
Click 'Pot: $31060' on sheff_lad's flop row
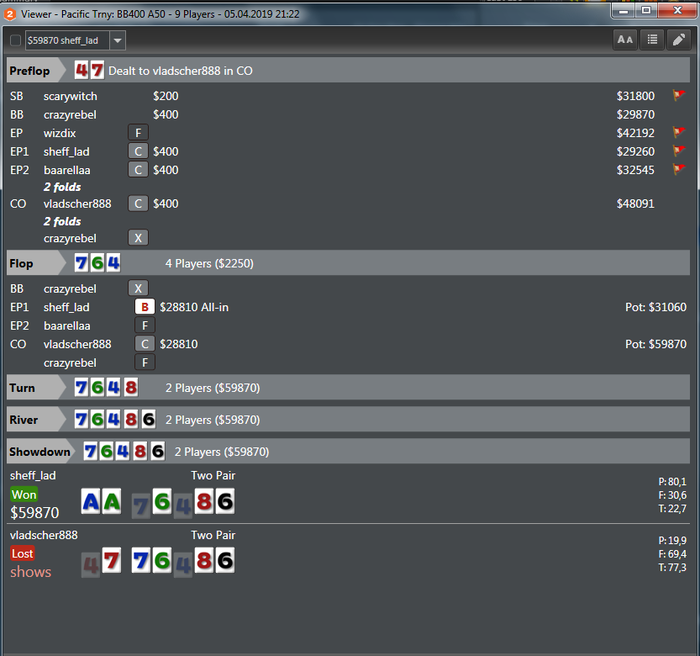click(656, 307)
